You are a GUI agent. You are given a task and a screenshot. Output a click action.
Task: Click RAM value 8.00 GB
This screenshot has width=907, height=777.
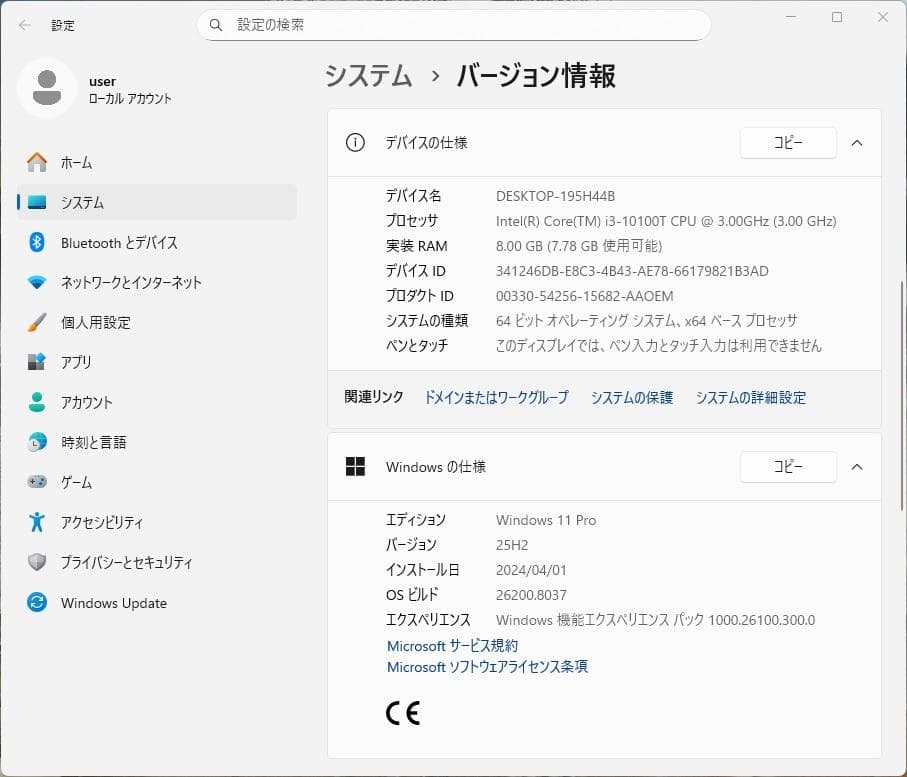(578, 246)
